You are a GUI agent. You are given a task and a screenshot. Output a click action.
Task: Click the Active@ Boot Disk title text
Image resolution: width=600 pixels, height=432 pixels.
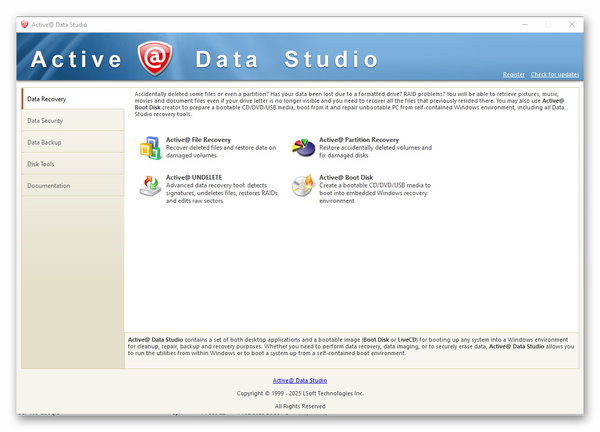[346, 178]
